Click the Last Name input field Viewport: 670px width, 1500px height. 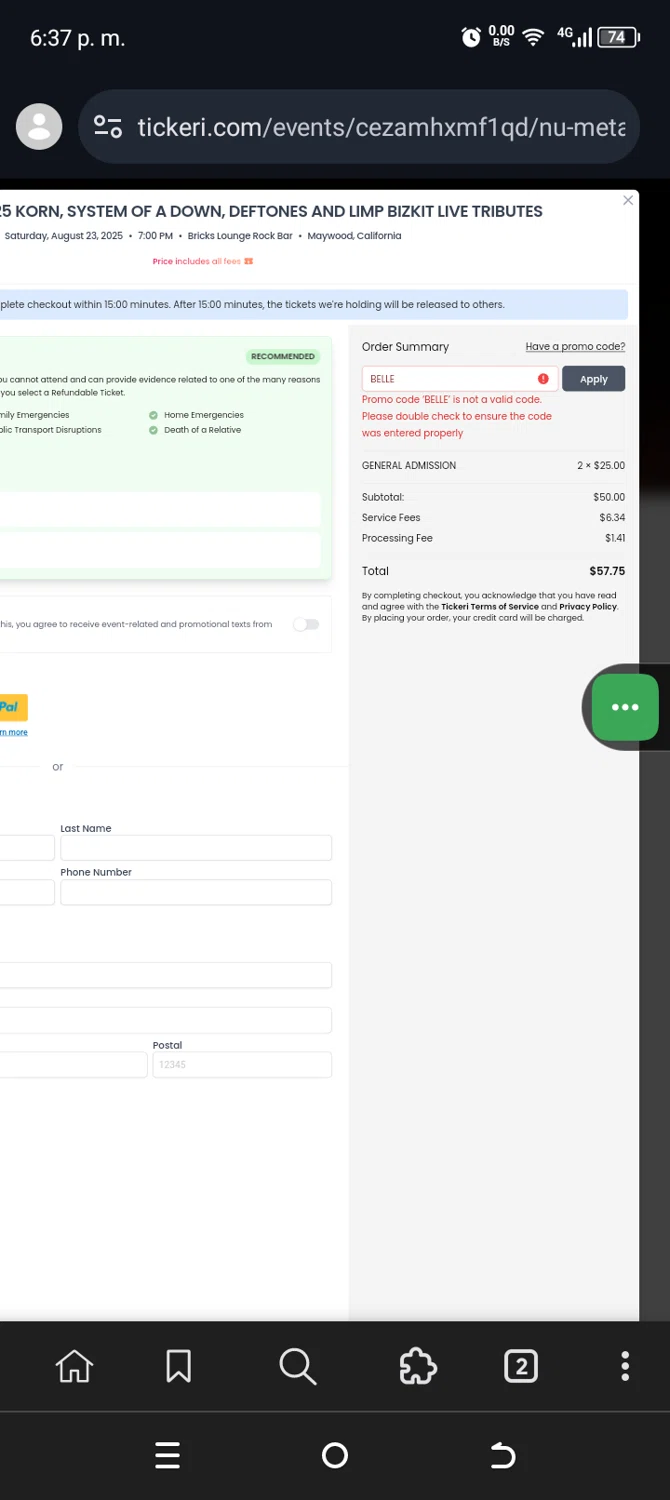pos(196,848)
